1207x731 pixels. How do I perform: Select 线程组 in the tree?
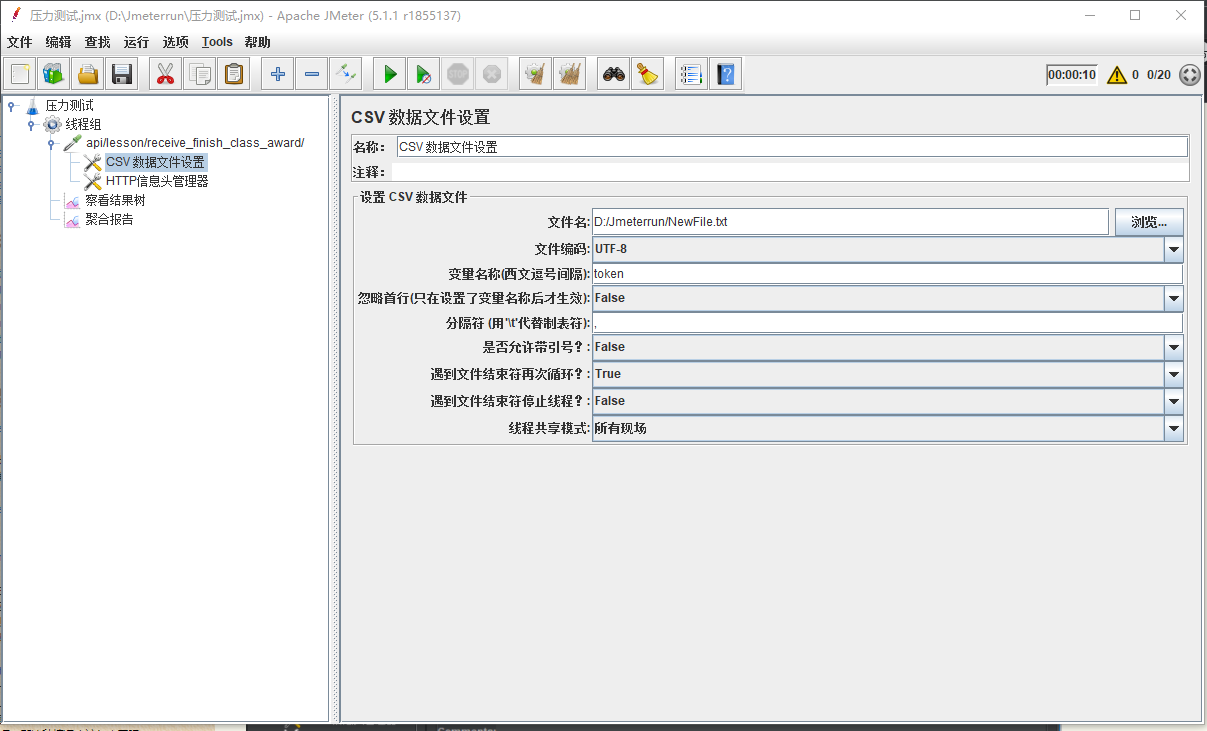tap(83, 124)
